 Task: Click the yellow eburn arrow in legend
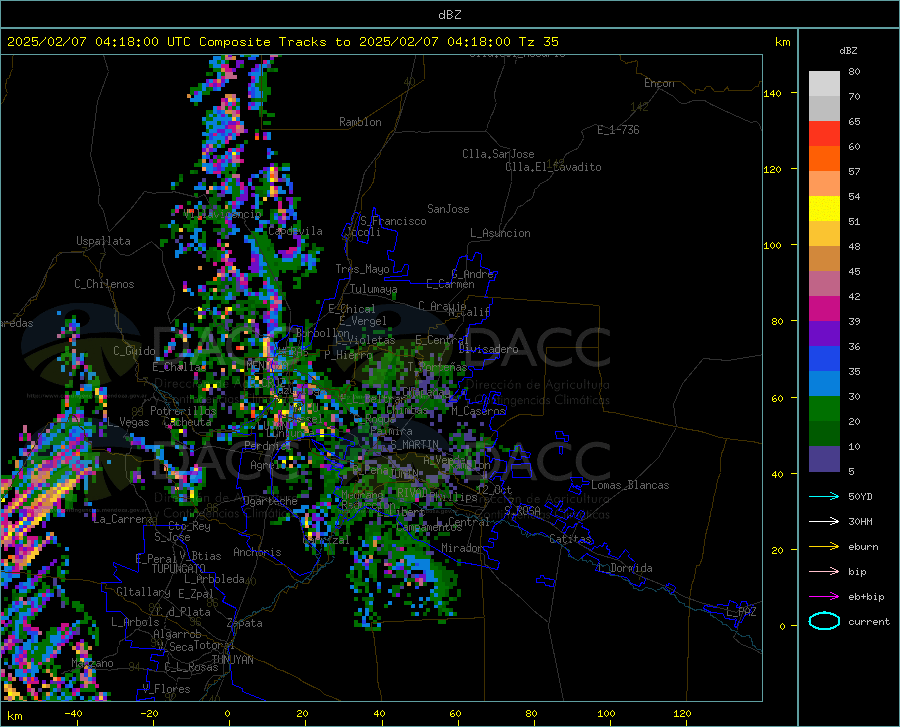point(824,547)
